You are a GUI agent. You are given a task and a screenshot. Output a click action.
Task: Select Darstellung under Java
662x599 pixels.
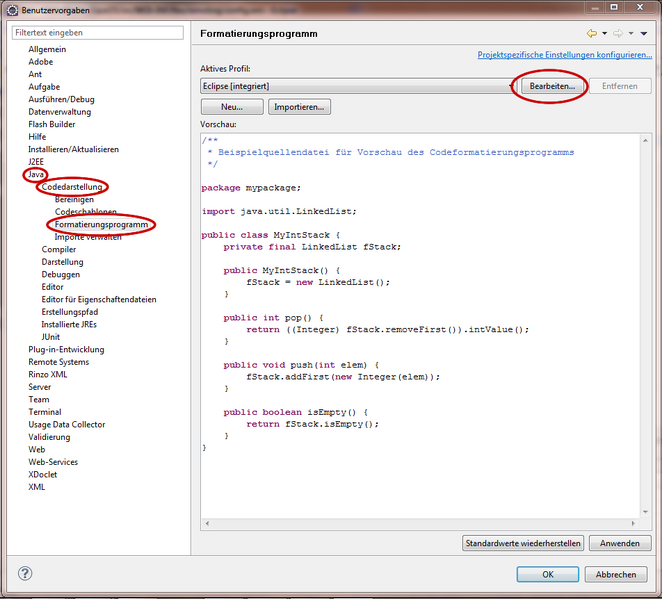tap(62, 262)
